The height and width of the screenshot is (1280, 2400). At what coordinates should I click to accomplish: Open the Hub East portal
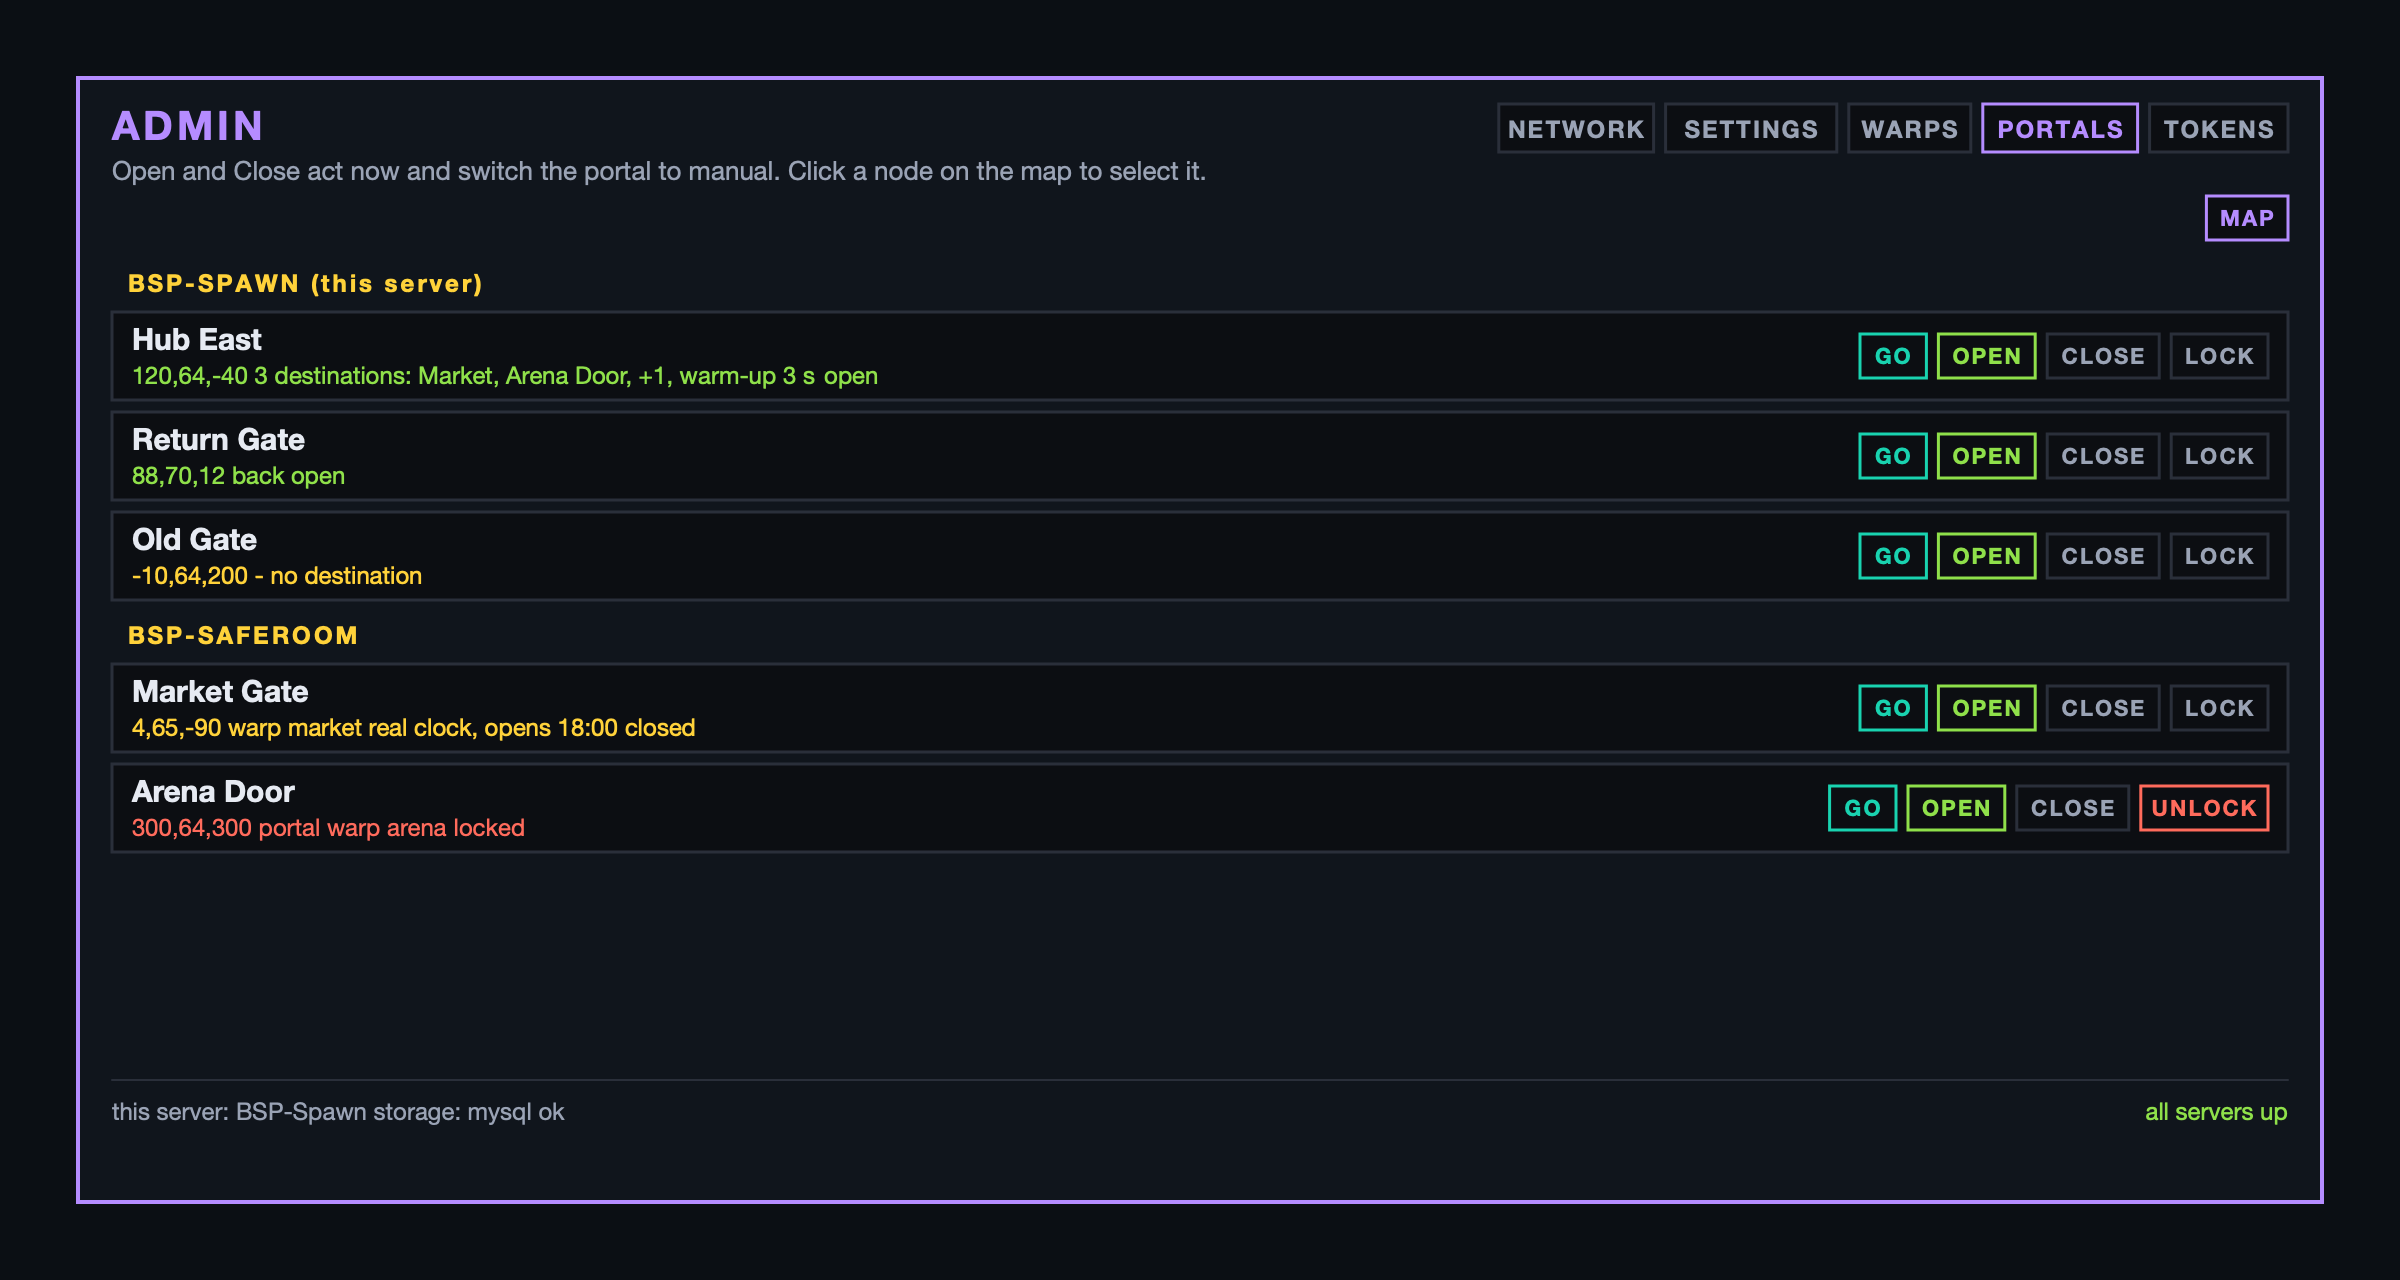(x=1986, y=356)
